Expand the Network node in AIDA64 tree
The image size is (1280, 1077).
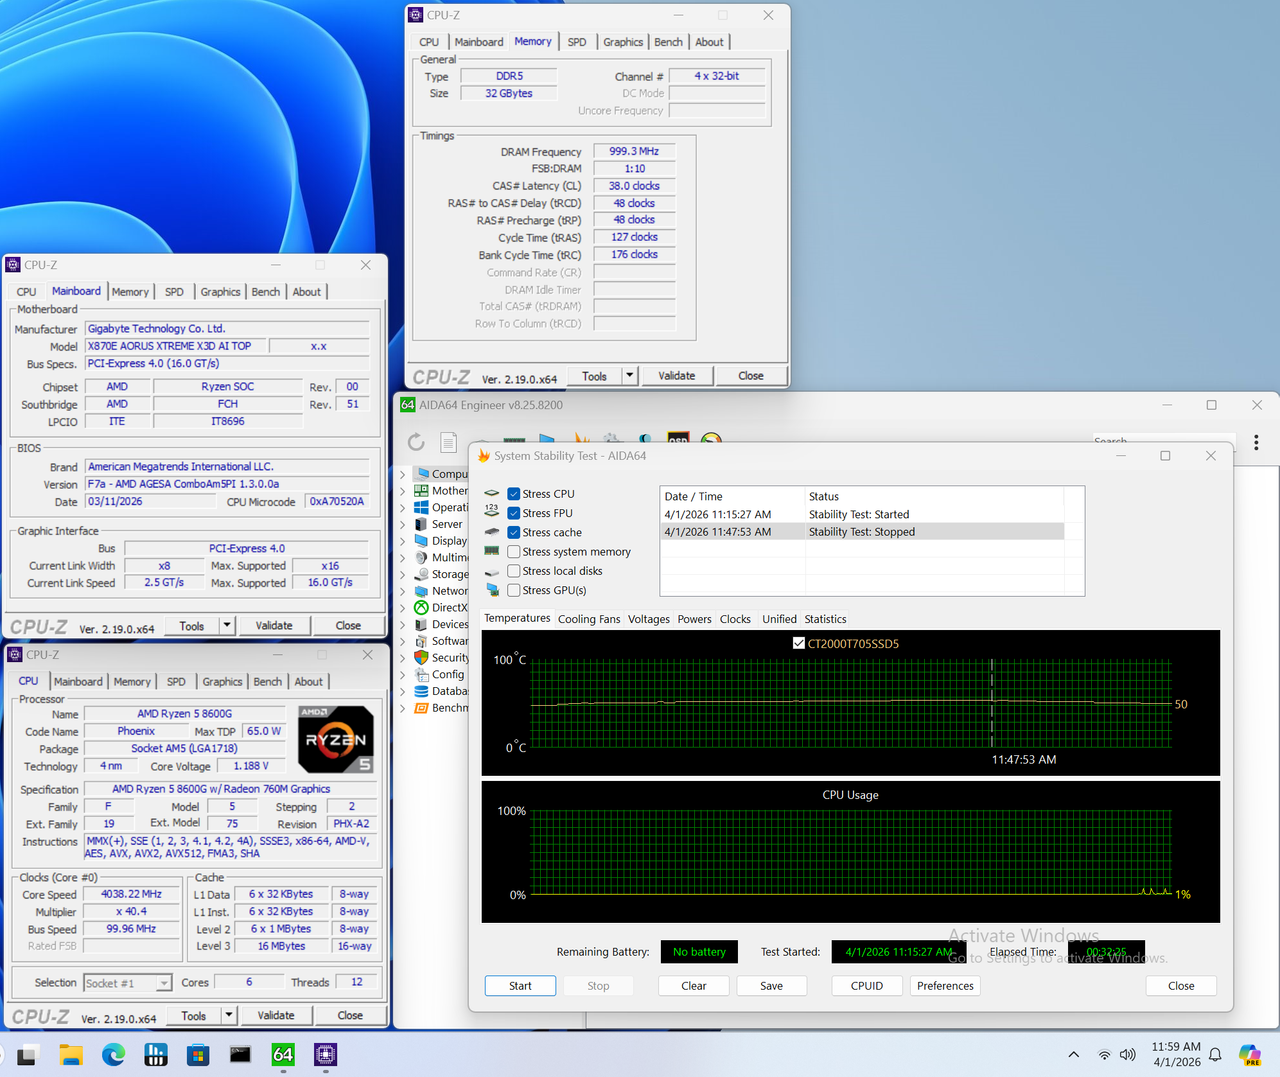(403, 591)
